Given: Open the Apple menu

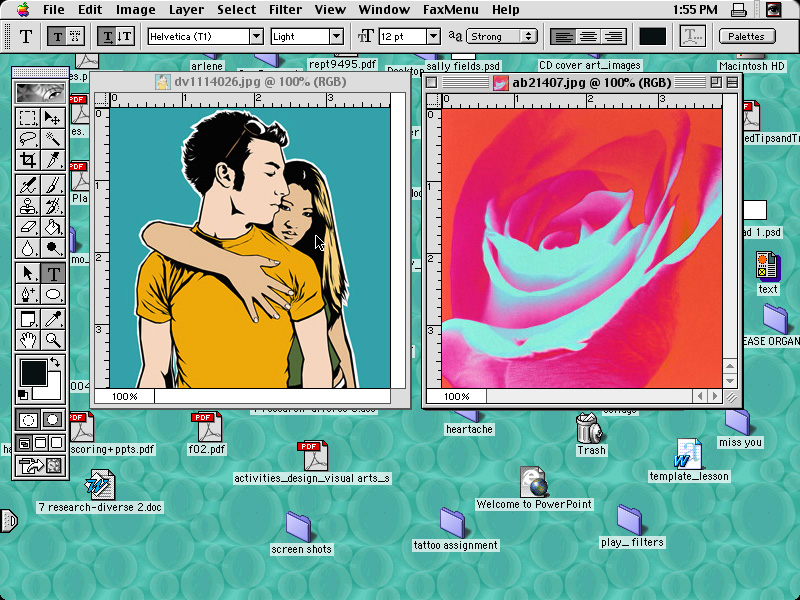Looking at the screenshot, I should tap(23, 9).
